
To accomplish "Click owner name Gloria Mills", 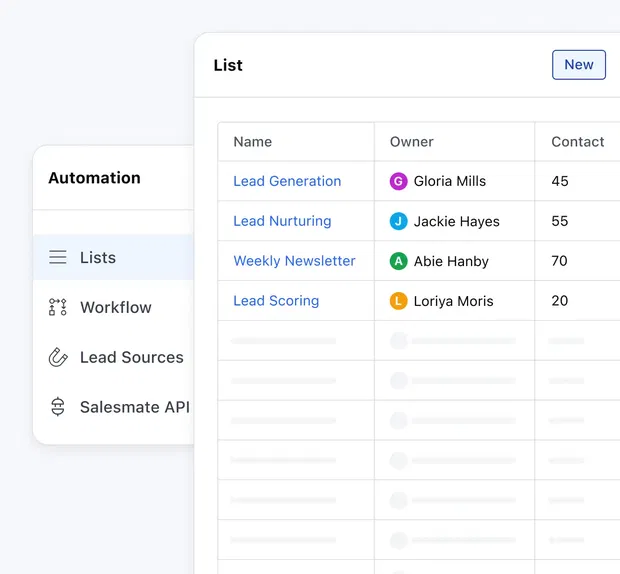I will coord(450,181).
